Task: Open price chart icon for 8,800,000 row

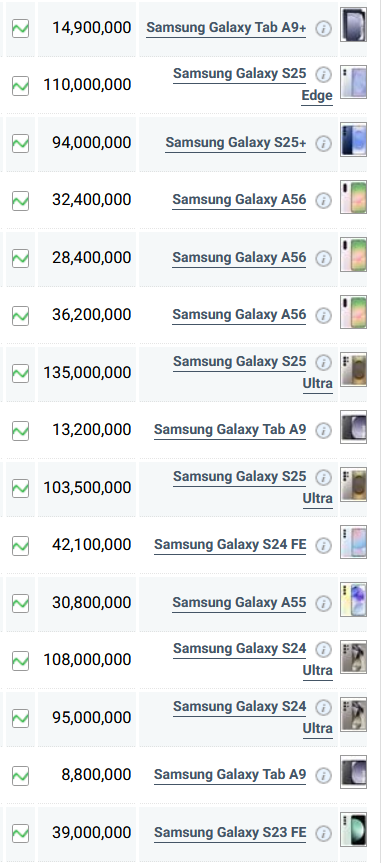Action: pos(20,775)
